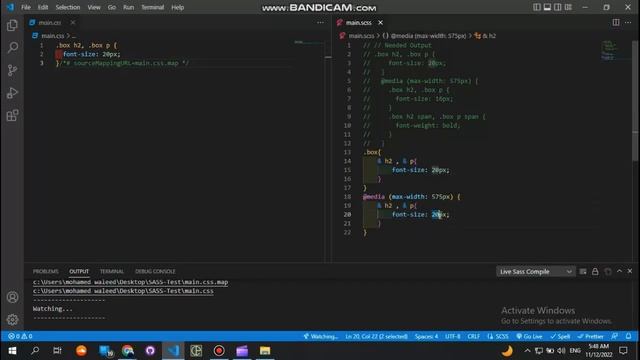
Task: Toggle the Spell checker status item
Action: coord(560,336)
